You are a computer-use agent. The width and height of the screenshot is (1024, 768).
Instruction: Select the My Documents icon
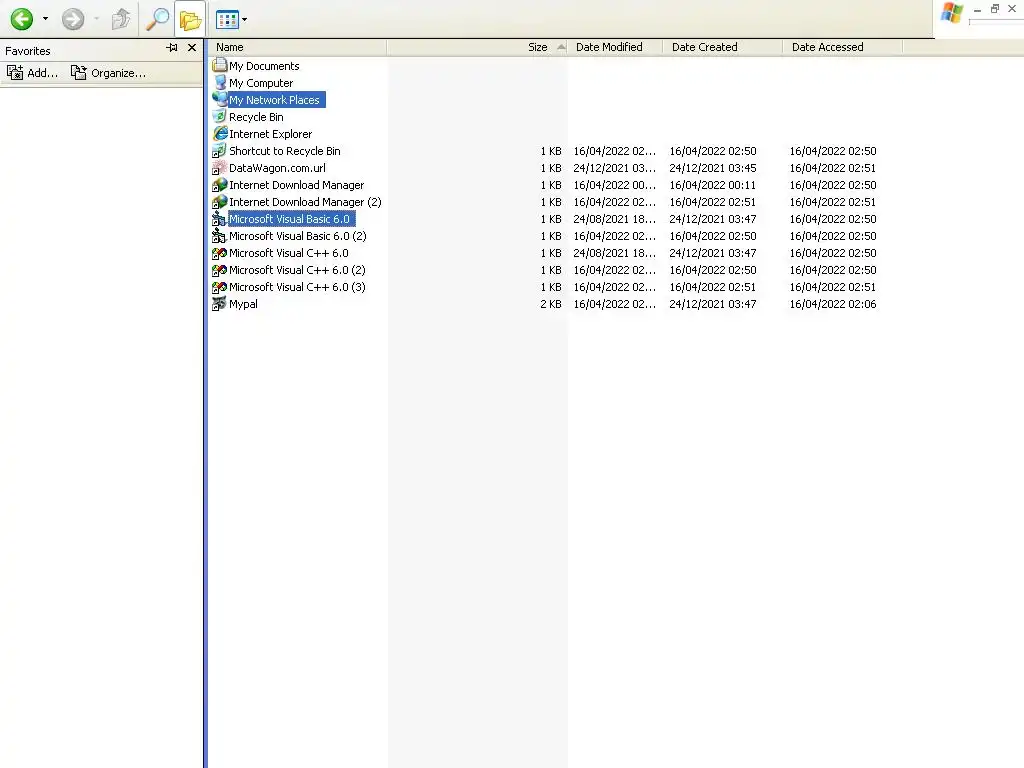click(220, 65)
